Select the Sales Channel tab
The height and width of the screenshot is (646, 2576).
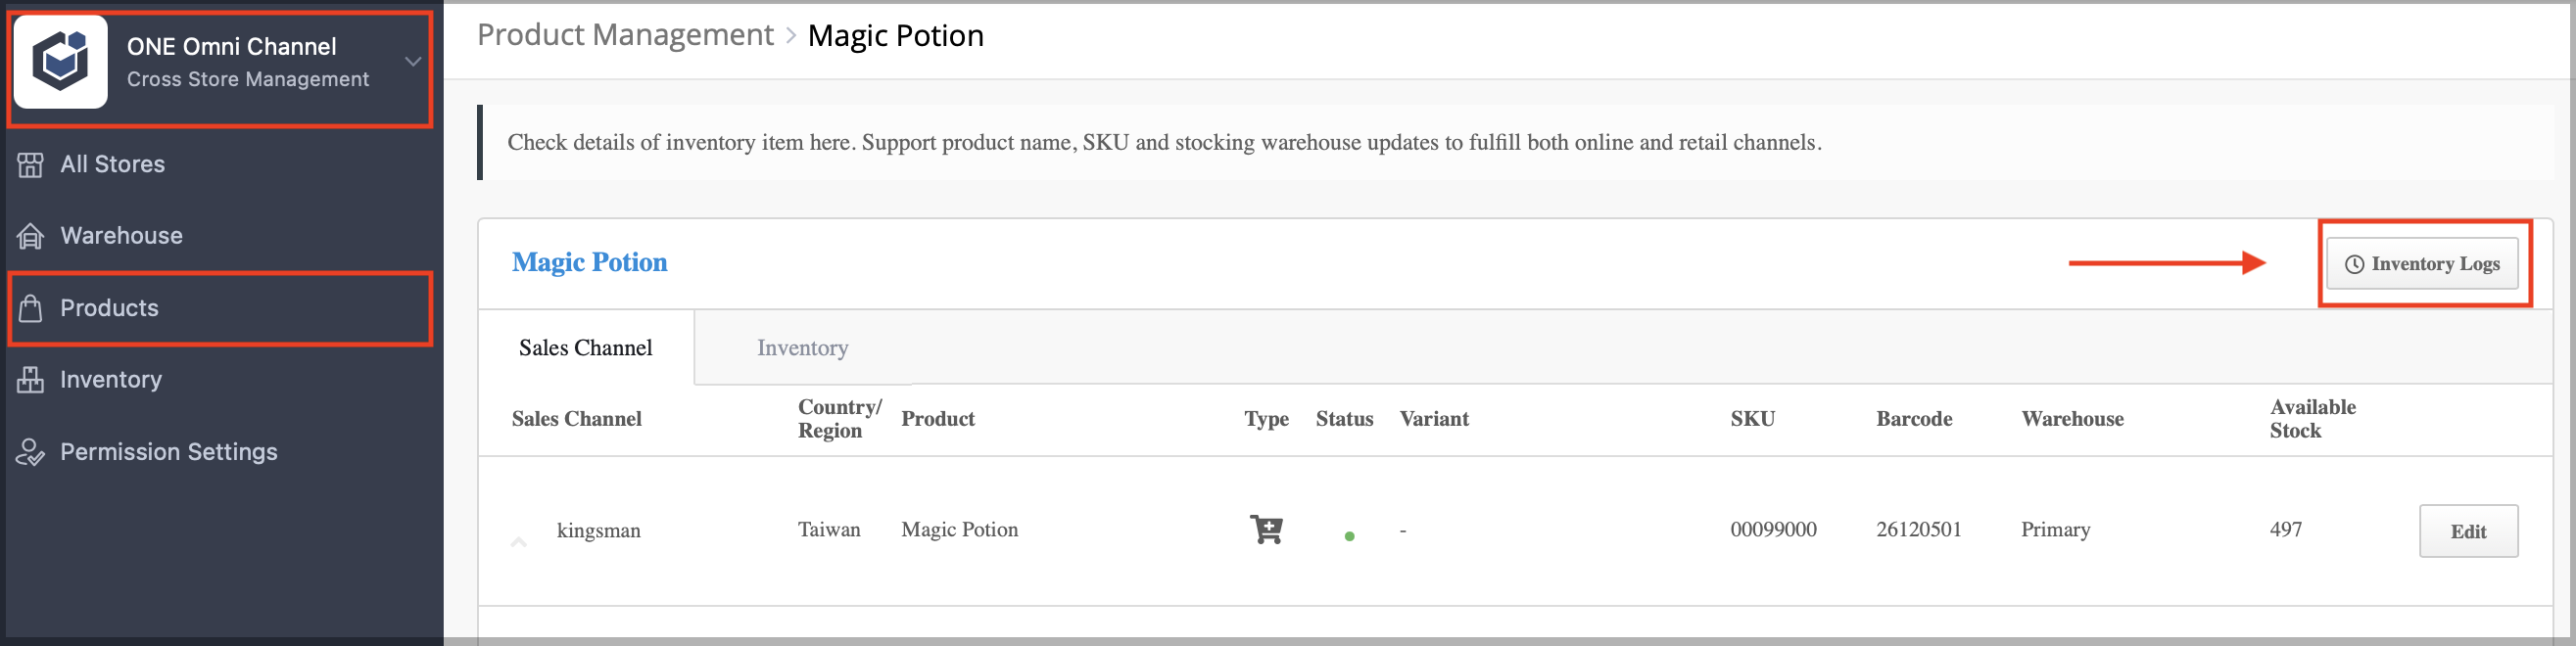click(x=586, y=348)
